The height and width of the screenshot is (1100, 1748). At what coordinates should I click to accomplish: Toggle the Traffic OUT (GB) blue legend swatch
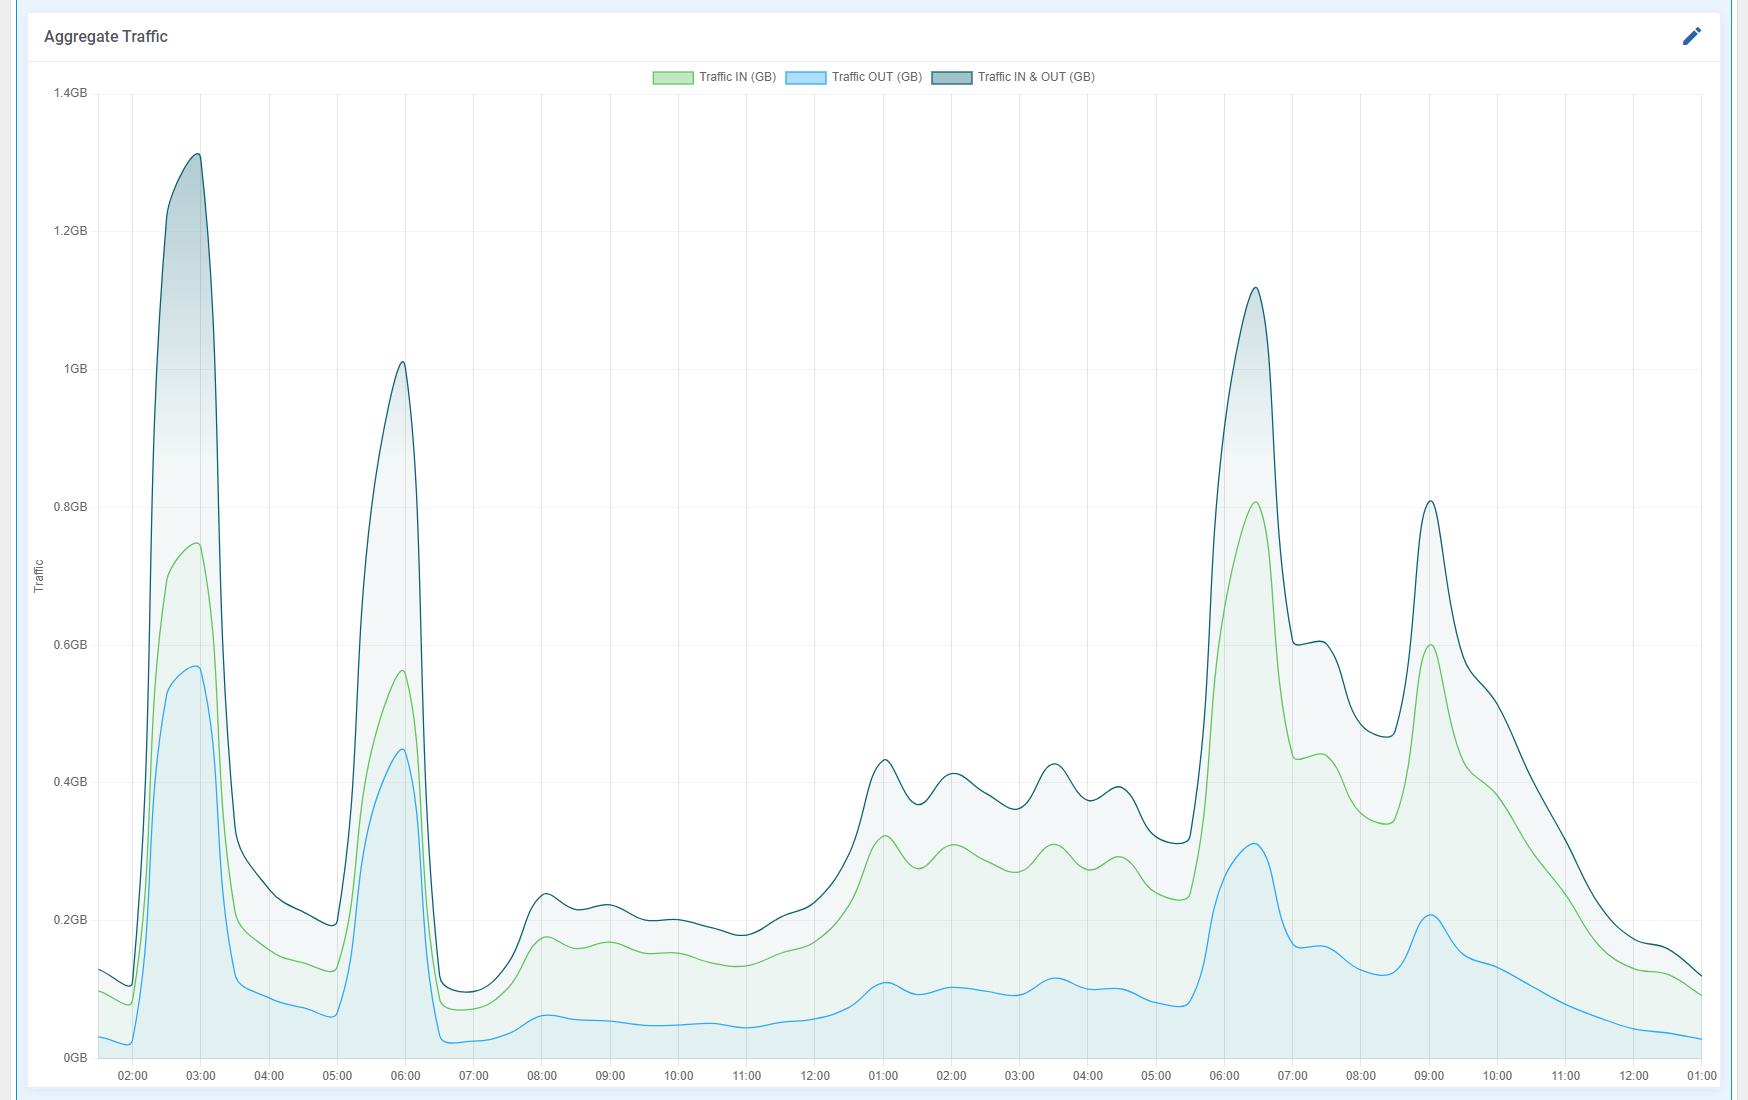point(806,78)
